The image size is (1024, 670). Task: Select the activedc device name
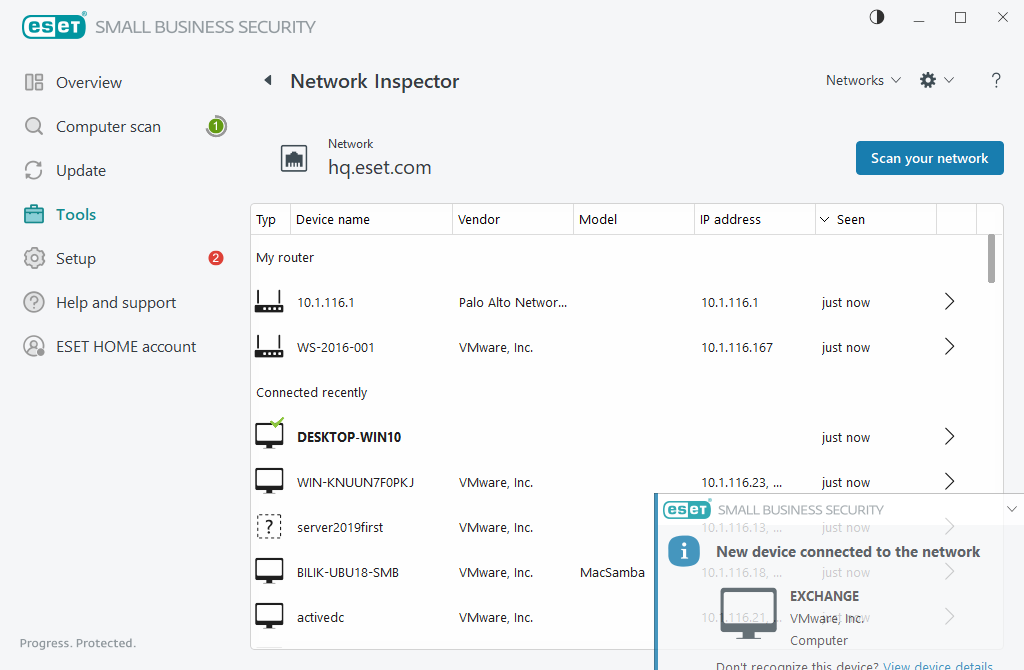(320, 618)
